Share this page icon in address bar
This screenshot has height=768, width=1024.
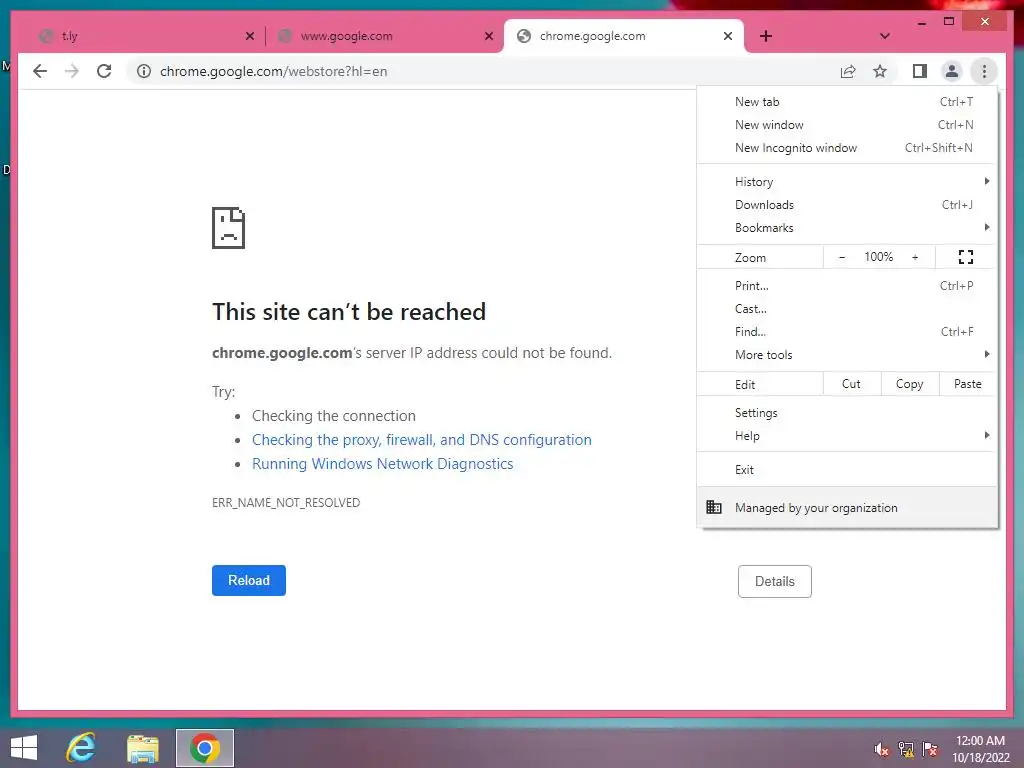pyautogui.click(x=848, y=71)
